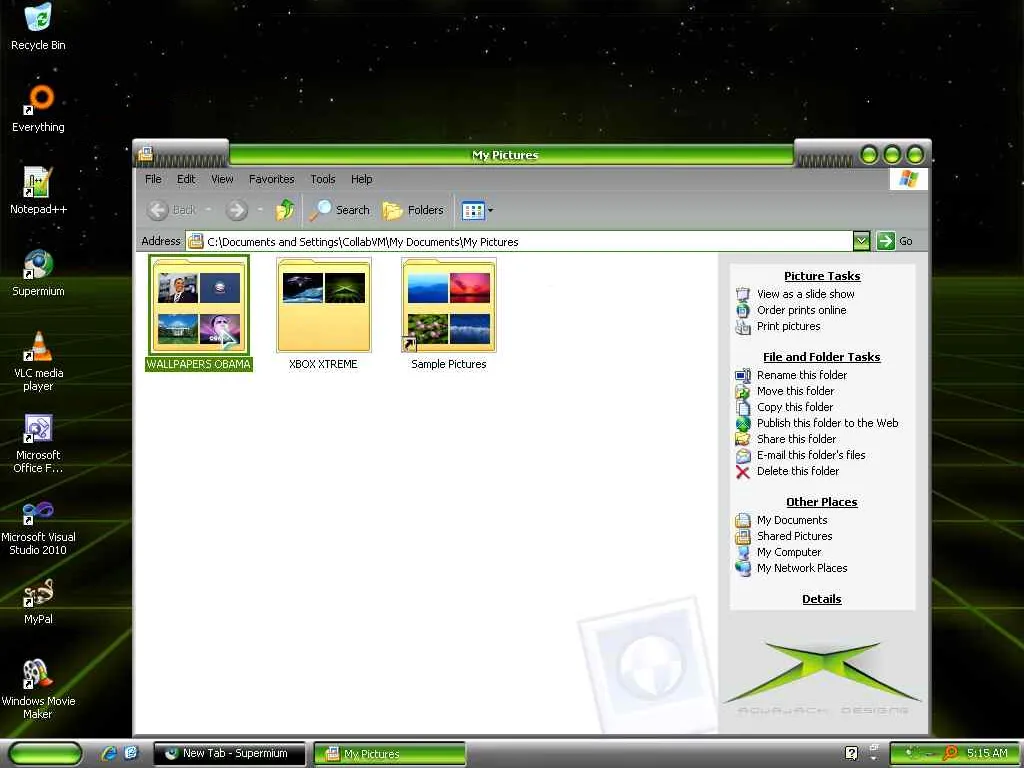Image resolution: width=1024 pixels, height=768 pixels.
Task: Open the File menu
Action: click(153, 179)
